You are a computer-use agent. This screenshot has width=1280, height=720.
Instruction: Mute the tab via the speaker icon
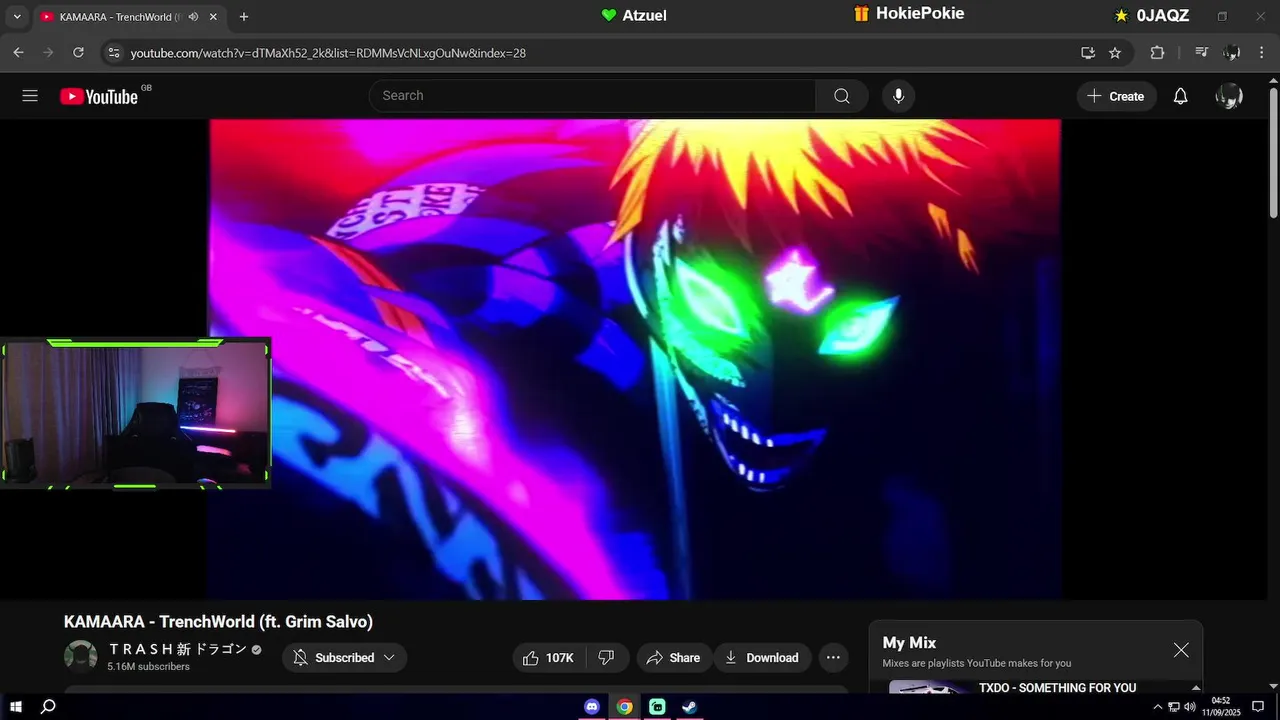193,17
